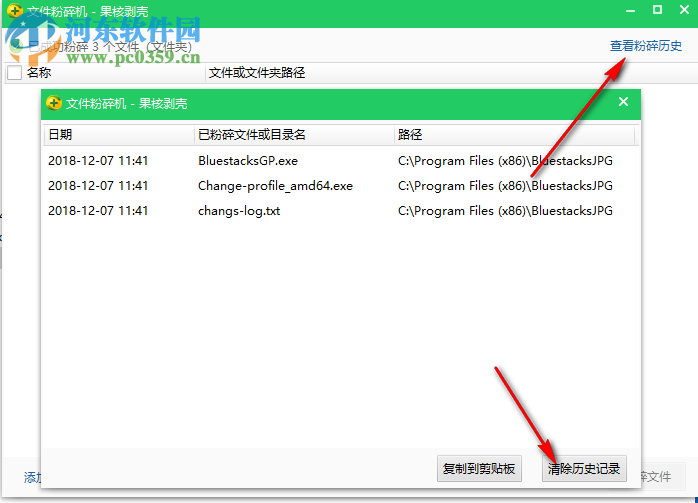This screenshot has height=503, width=698.
Task: Close the shred history dialog
Action: coord(623,102)
